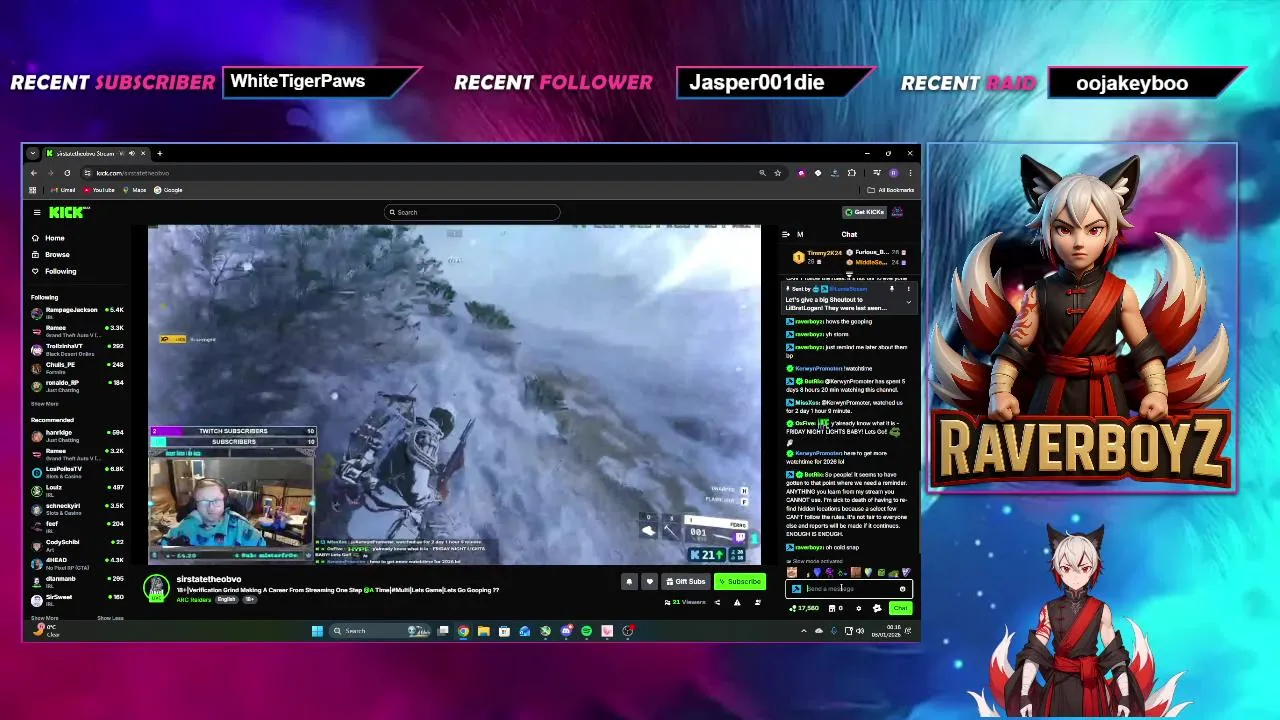The image size is (1280, 720).
Task: Open schneckyirl in Recommended list
Action: pos(77,508)
